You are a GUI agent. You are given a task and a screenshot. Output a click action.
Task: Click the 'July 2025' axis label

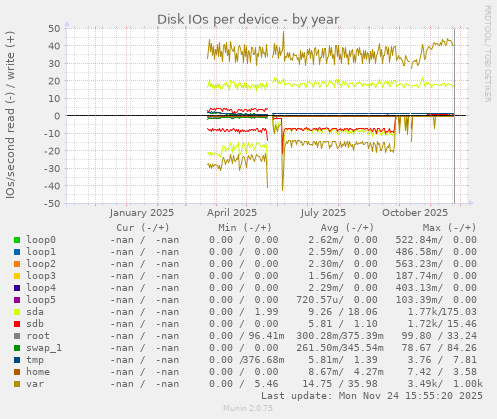tap(323, 213)
